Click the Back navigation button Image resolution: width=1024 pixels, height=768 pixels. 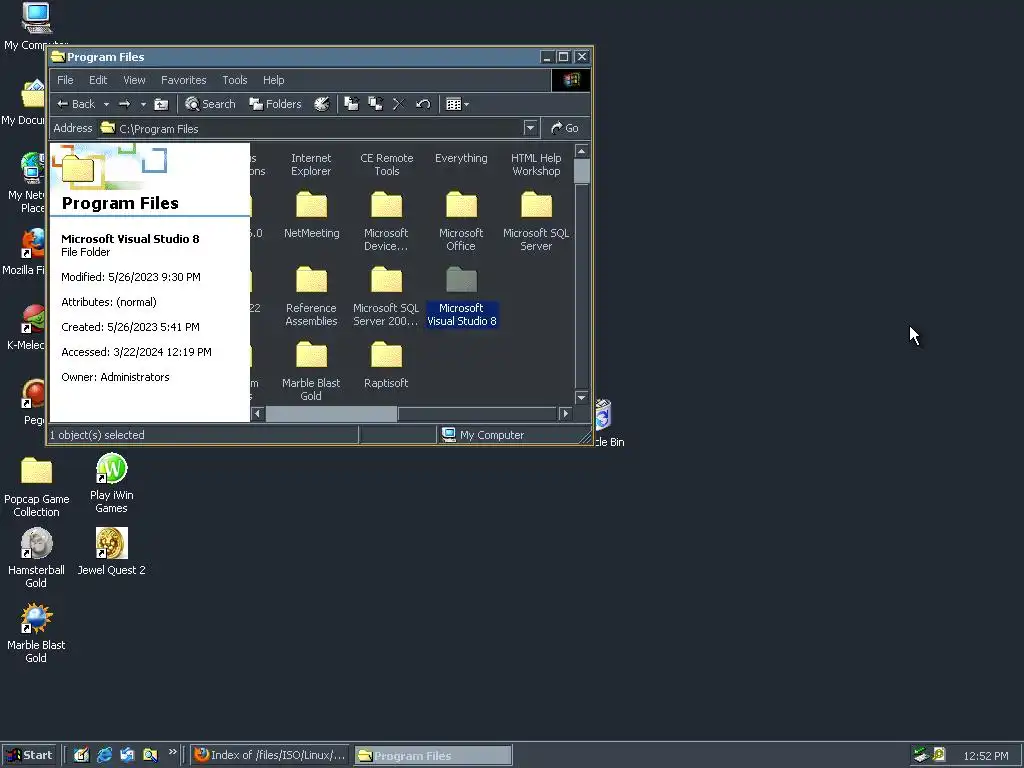tap(76, 104)
